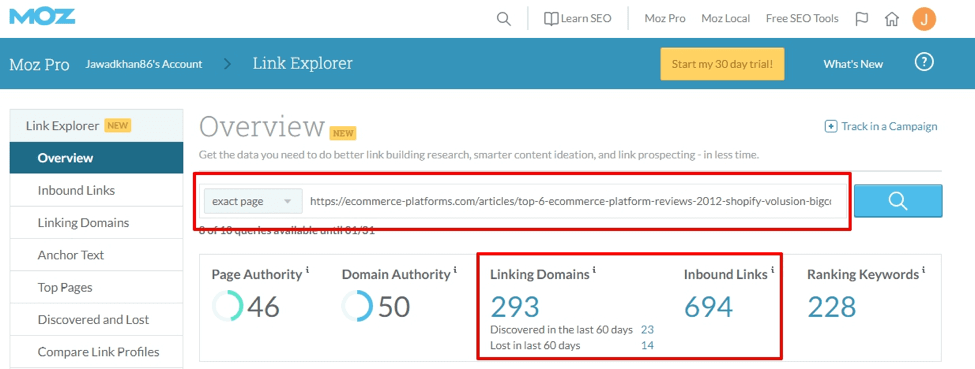Image resolution: width=975 pixels, height=369 pixels.
Task: Open Anchor Text in the sidebar
Action: (96, 255)
